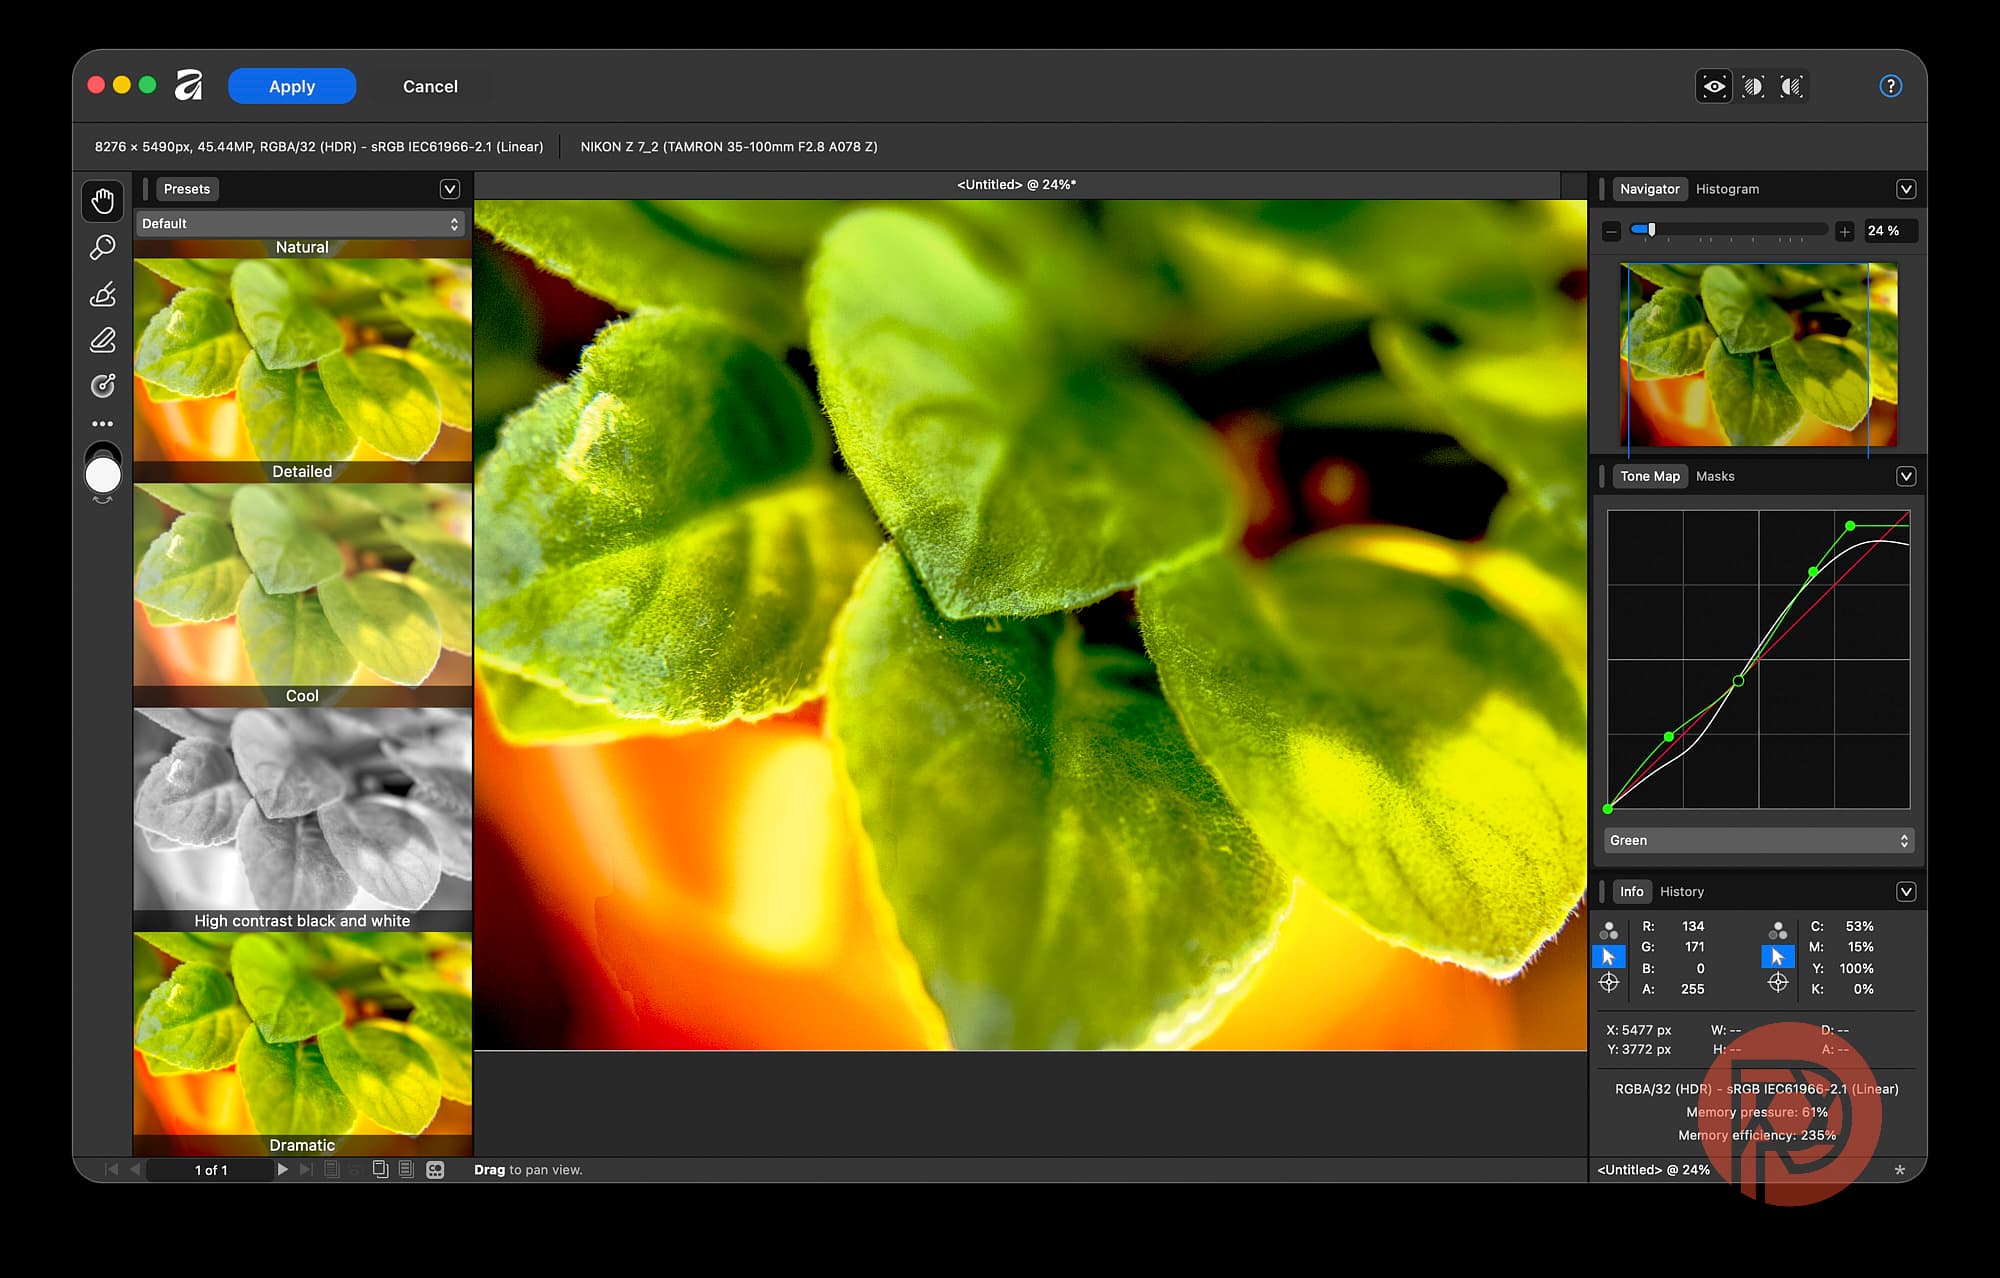Click the blue Apply button

[292, 86]
